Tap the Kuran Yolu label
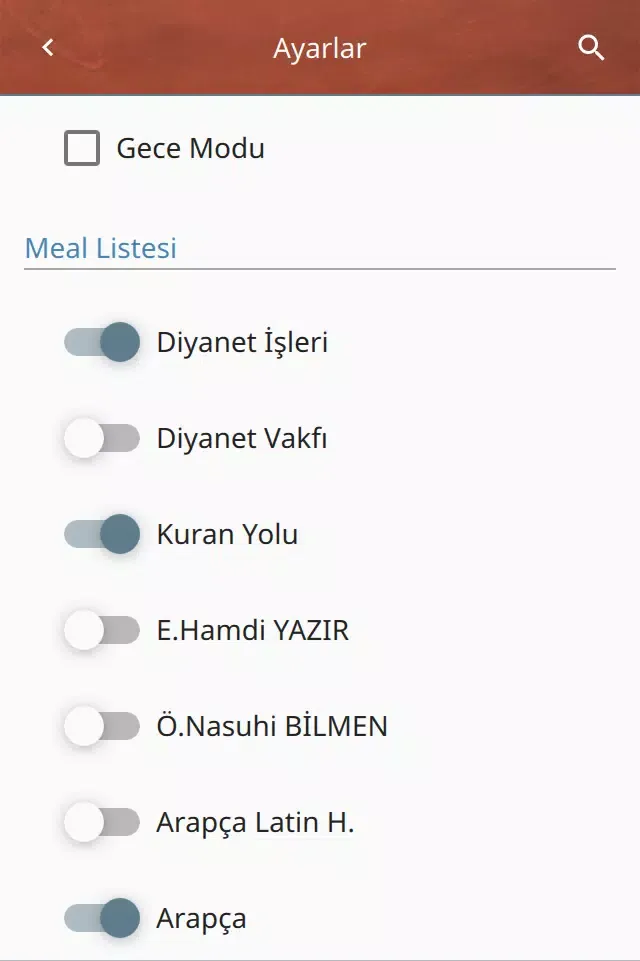Image resolution: width=640 pixels, height=961 pixels. [x=227, y=534]
